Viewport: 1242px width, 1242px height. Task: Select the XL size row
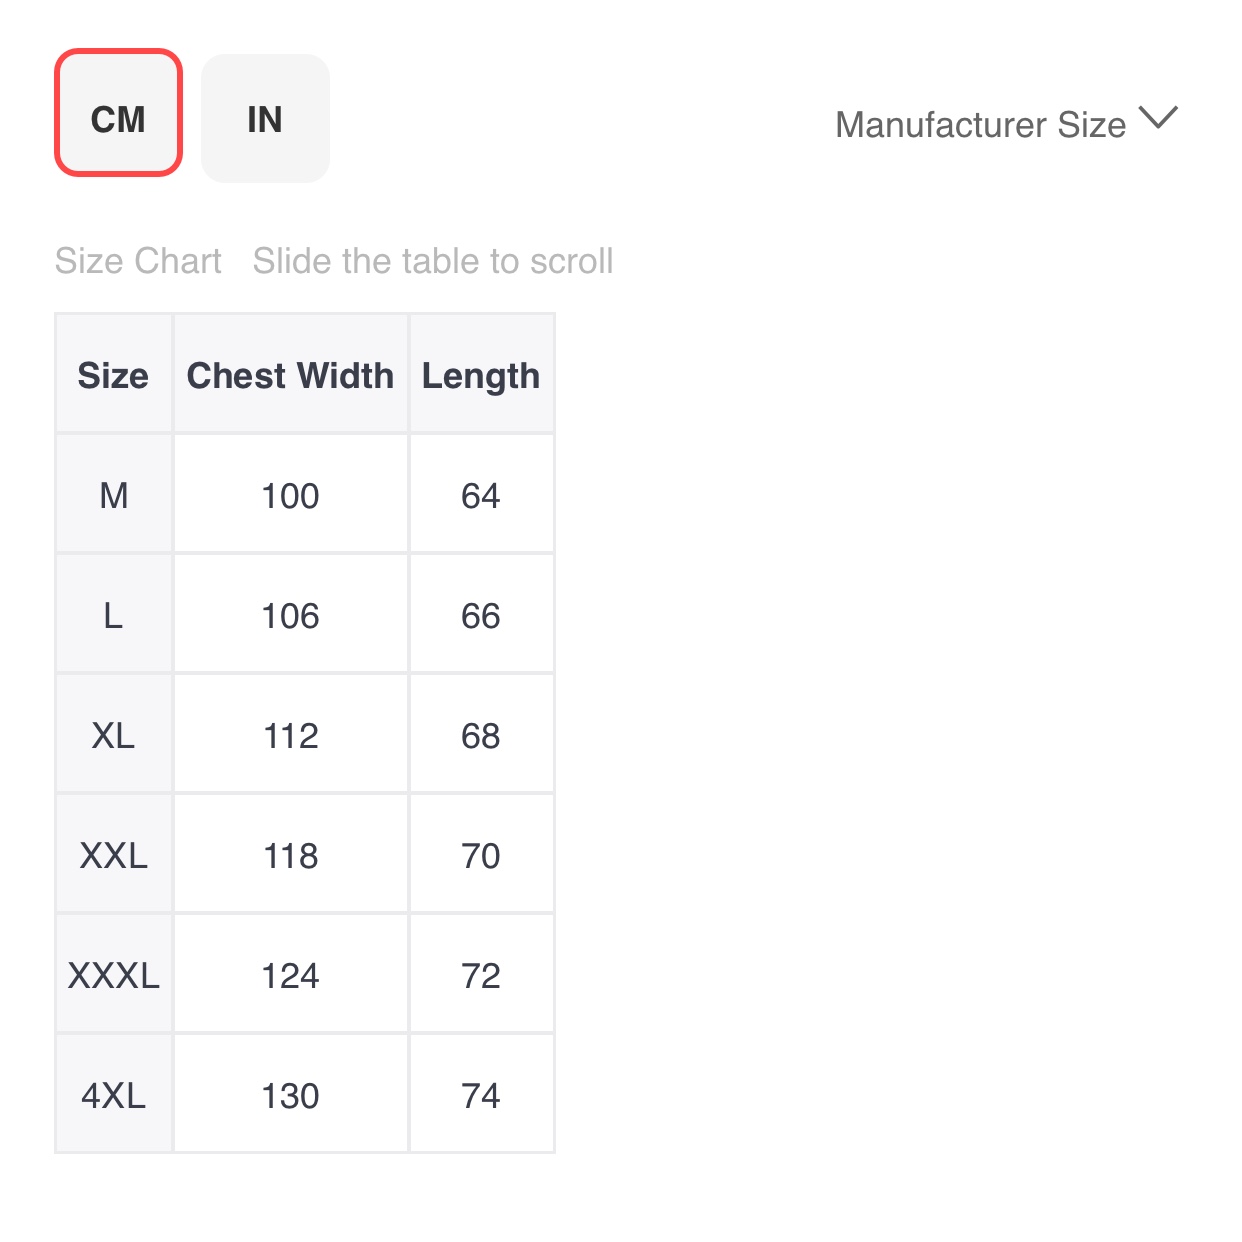pos(114,735)
